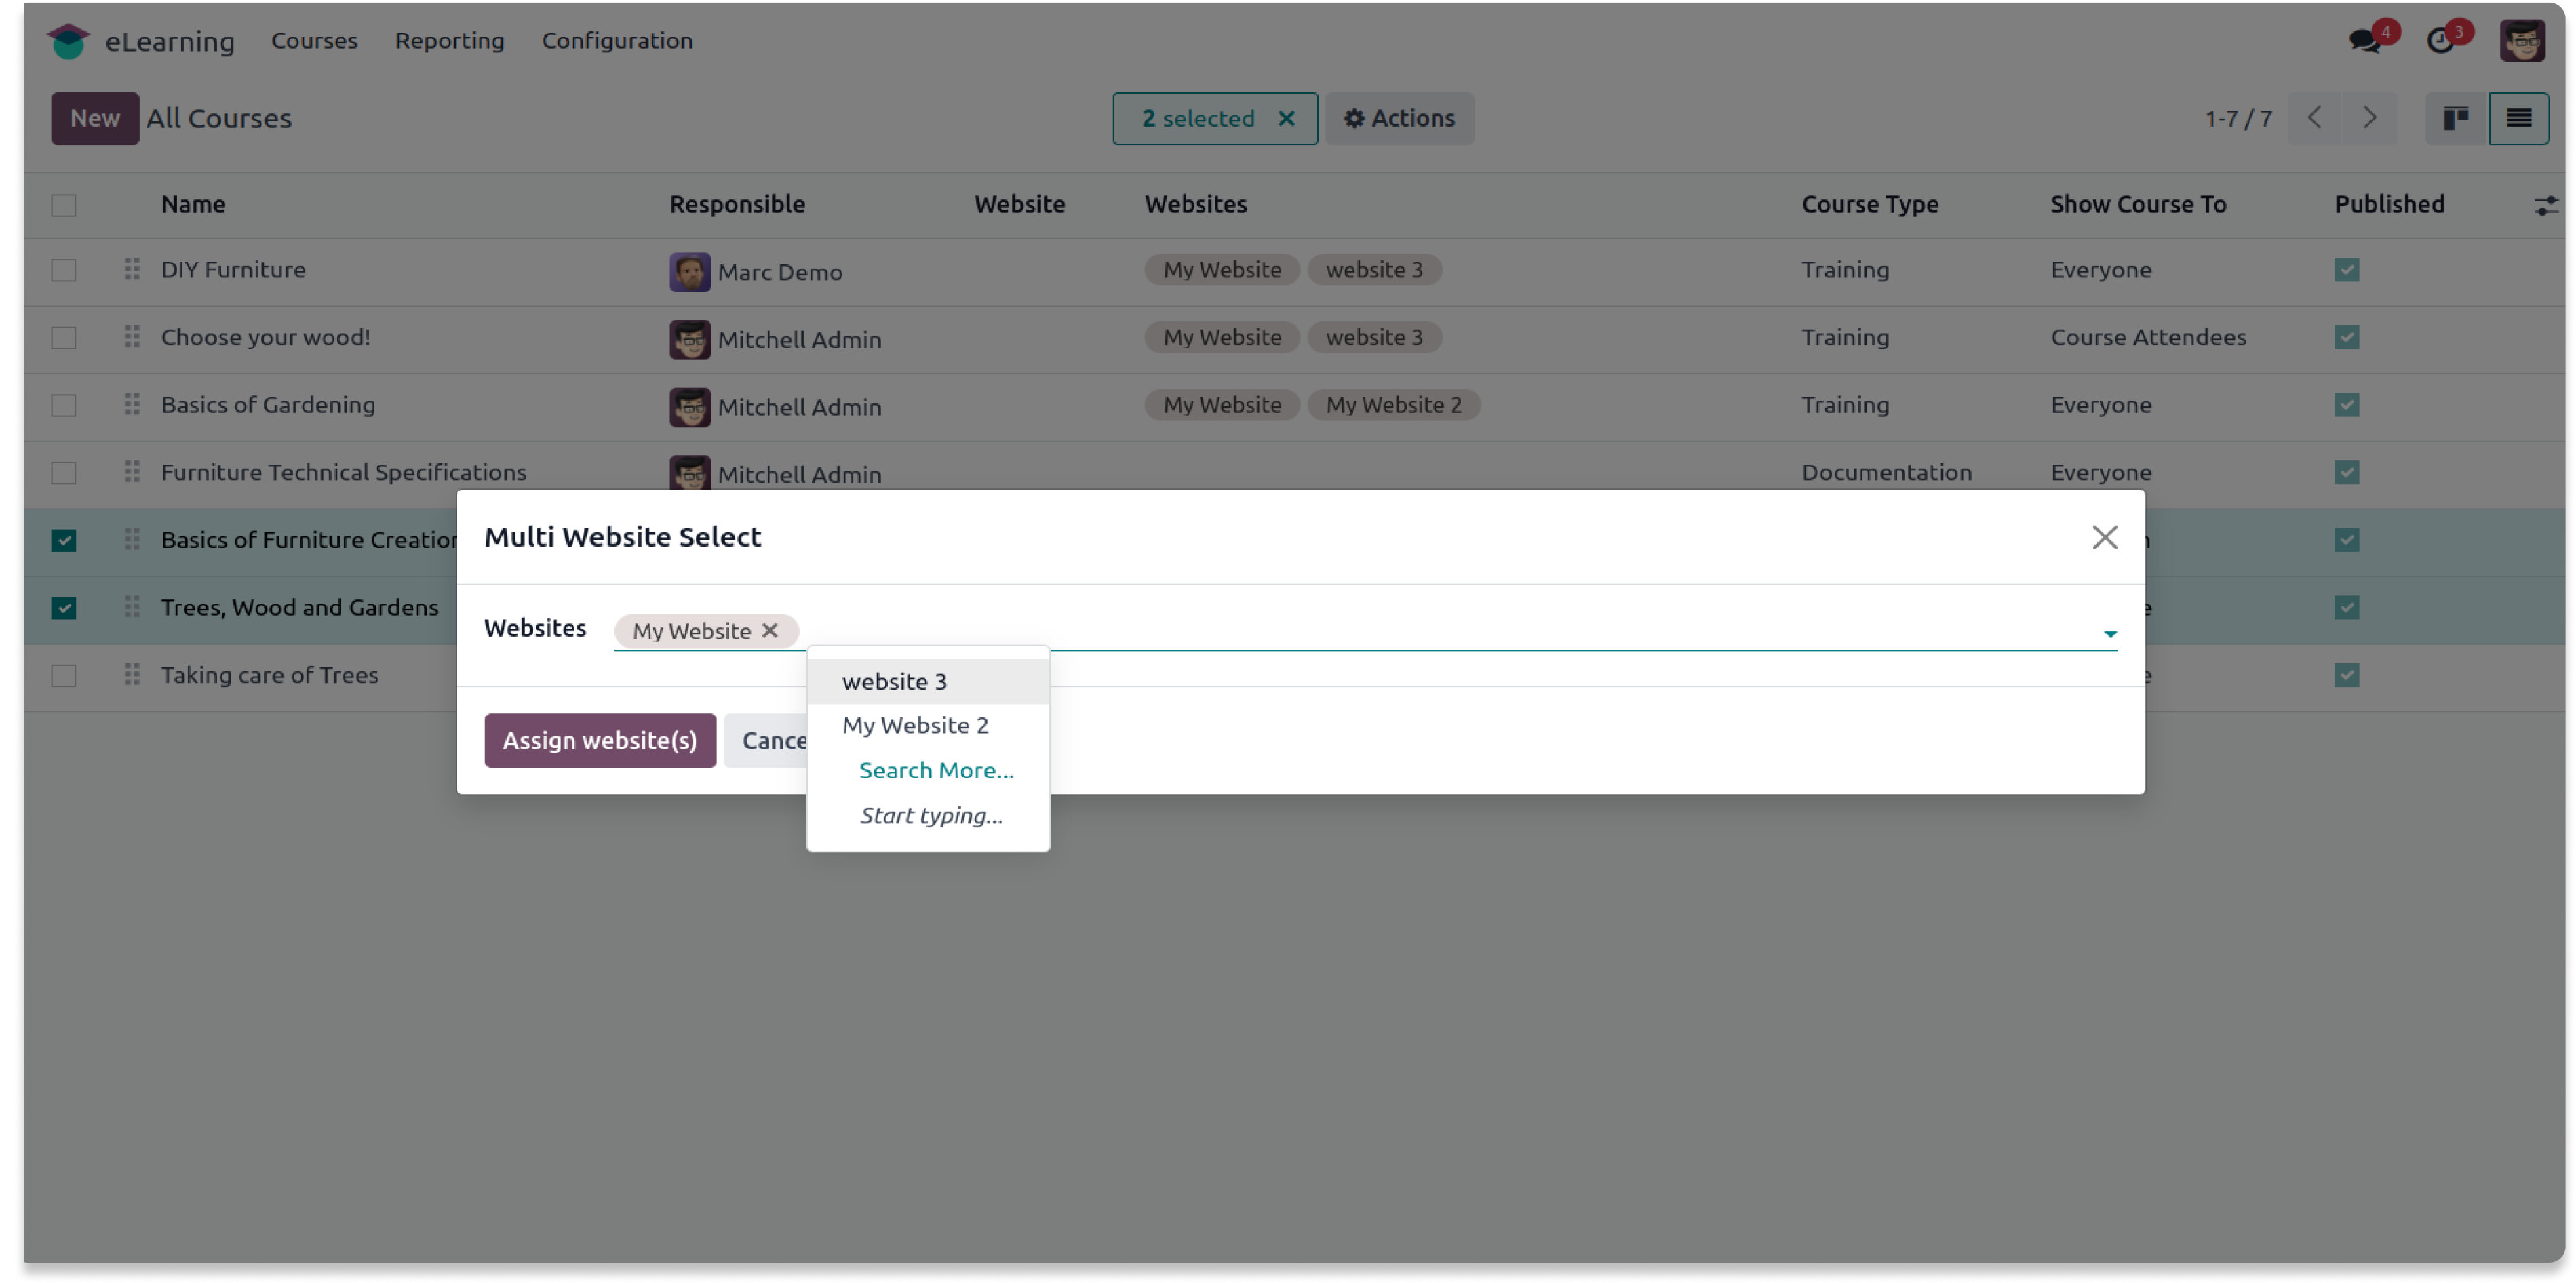Open the messages chat icon
2576x1283 pixels.
(2365, 41)
